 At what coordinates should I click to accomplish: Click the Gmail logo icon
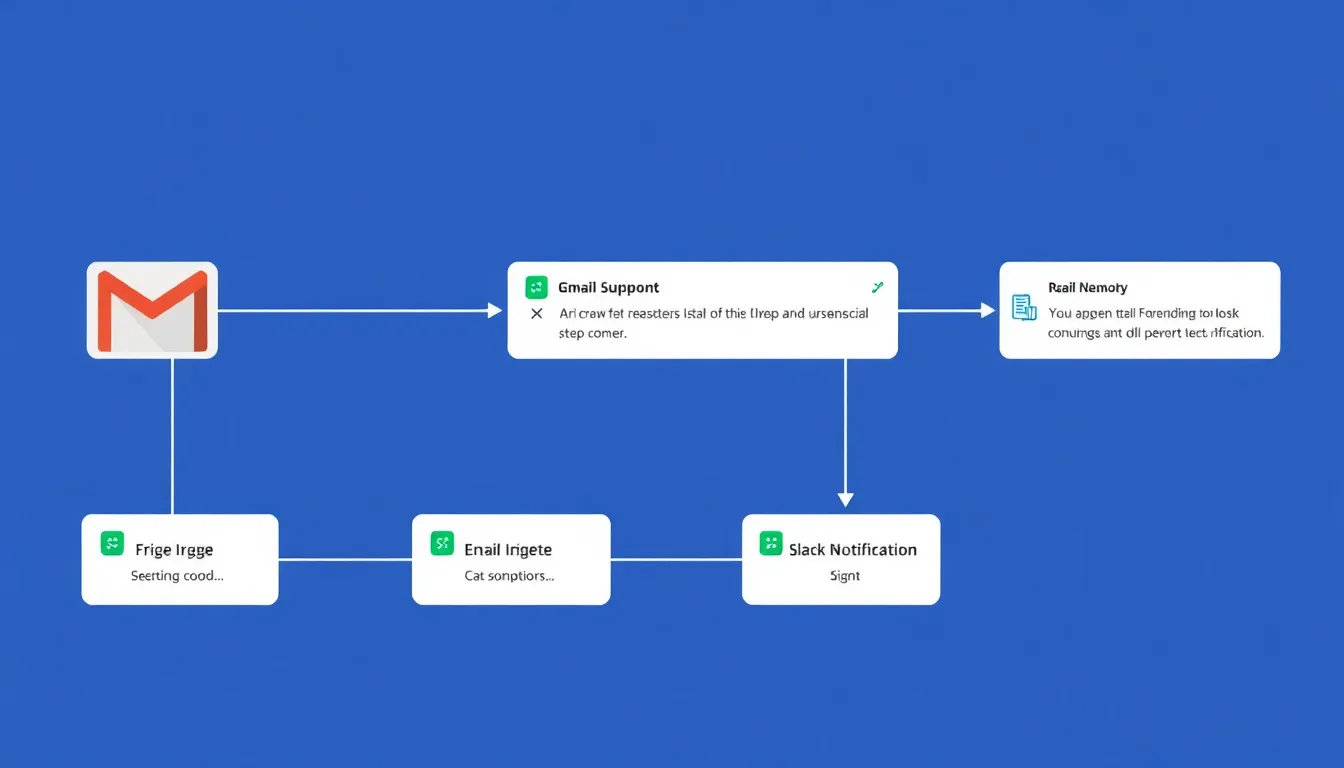(x=152, y=310)
